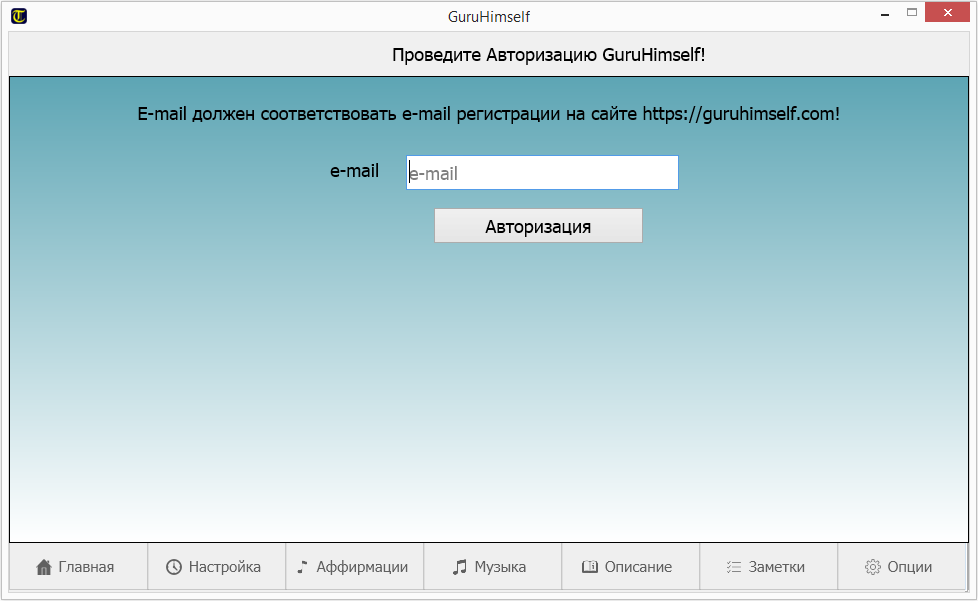
Task: Open the Главная tab label
Action: click(x=86, y=567)
